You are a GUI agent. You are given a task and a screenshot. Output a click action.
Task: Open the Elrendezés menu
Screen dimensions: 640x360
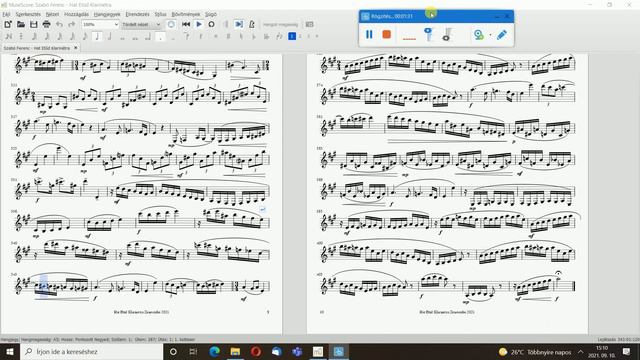(x=138, y=14)
